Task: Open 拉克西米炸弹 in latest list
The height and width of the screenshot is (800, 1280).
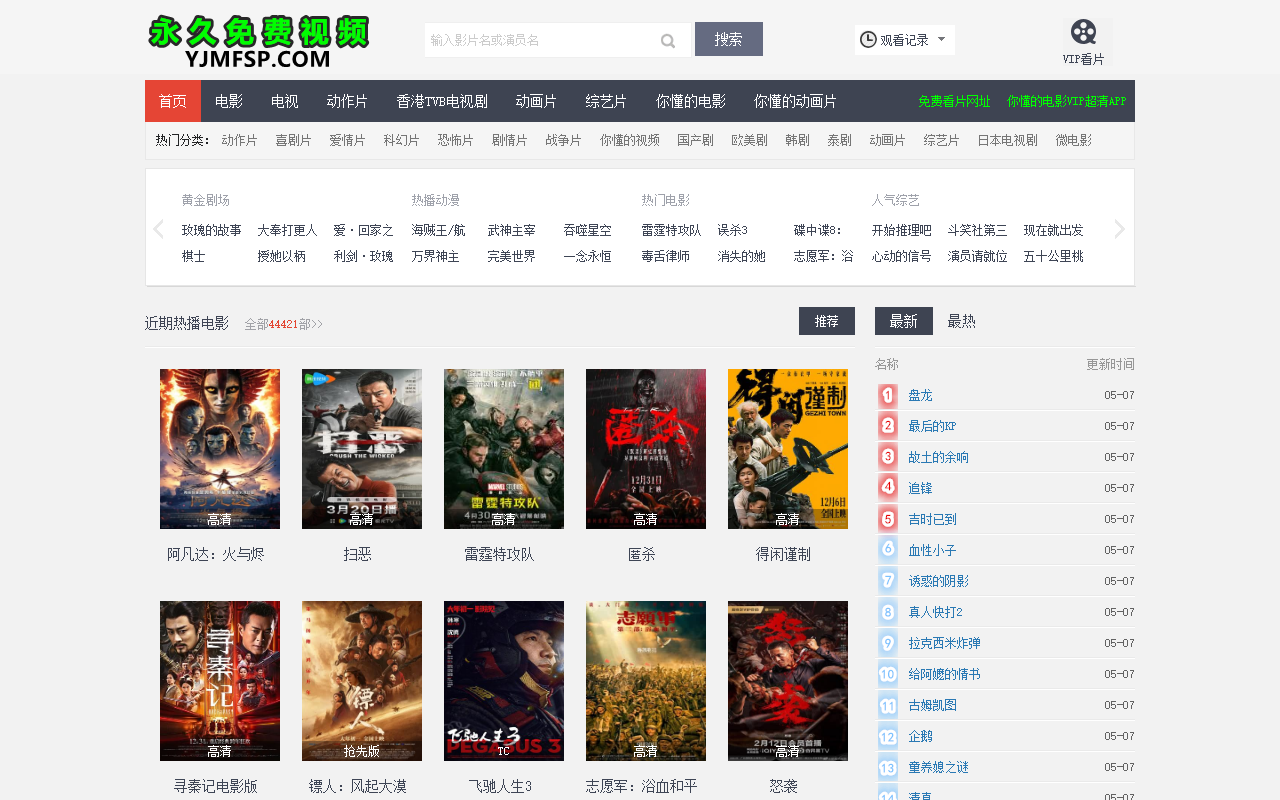Action: point(944,644)
